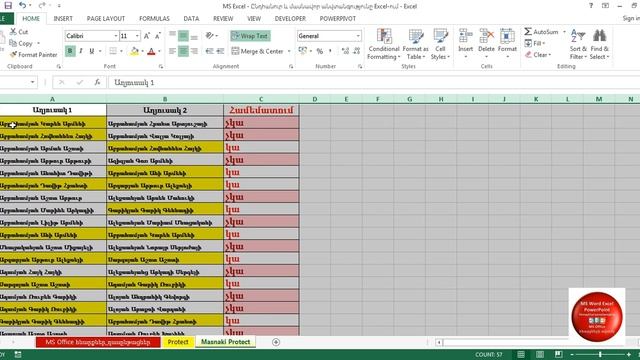
Task: Open Sort & Filter menu
Action: [578, 44]
